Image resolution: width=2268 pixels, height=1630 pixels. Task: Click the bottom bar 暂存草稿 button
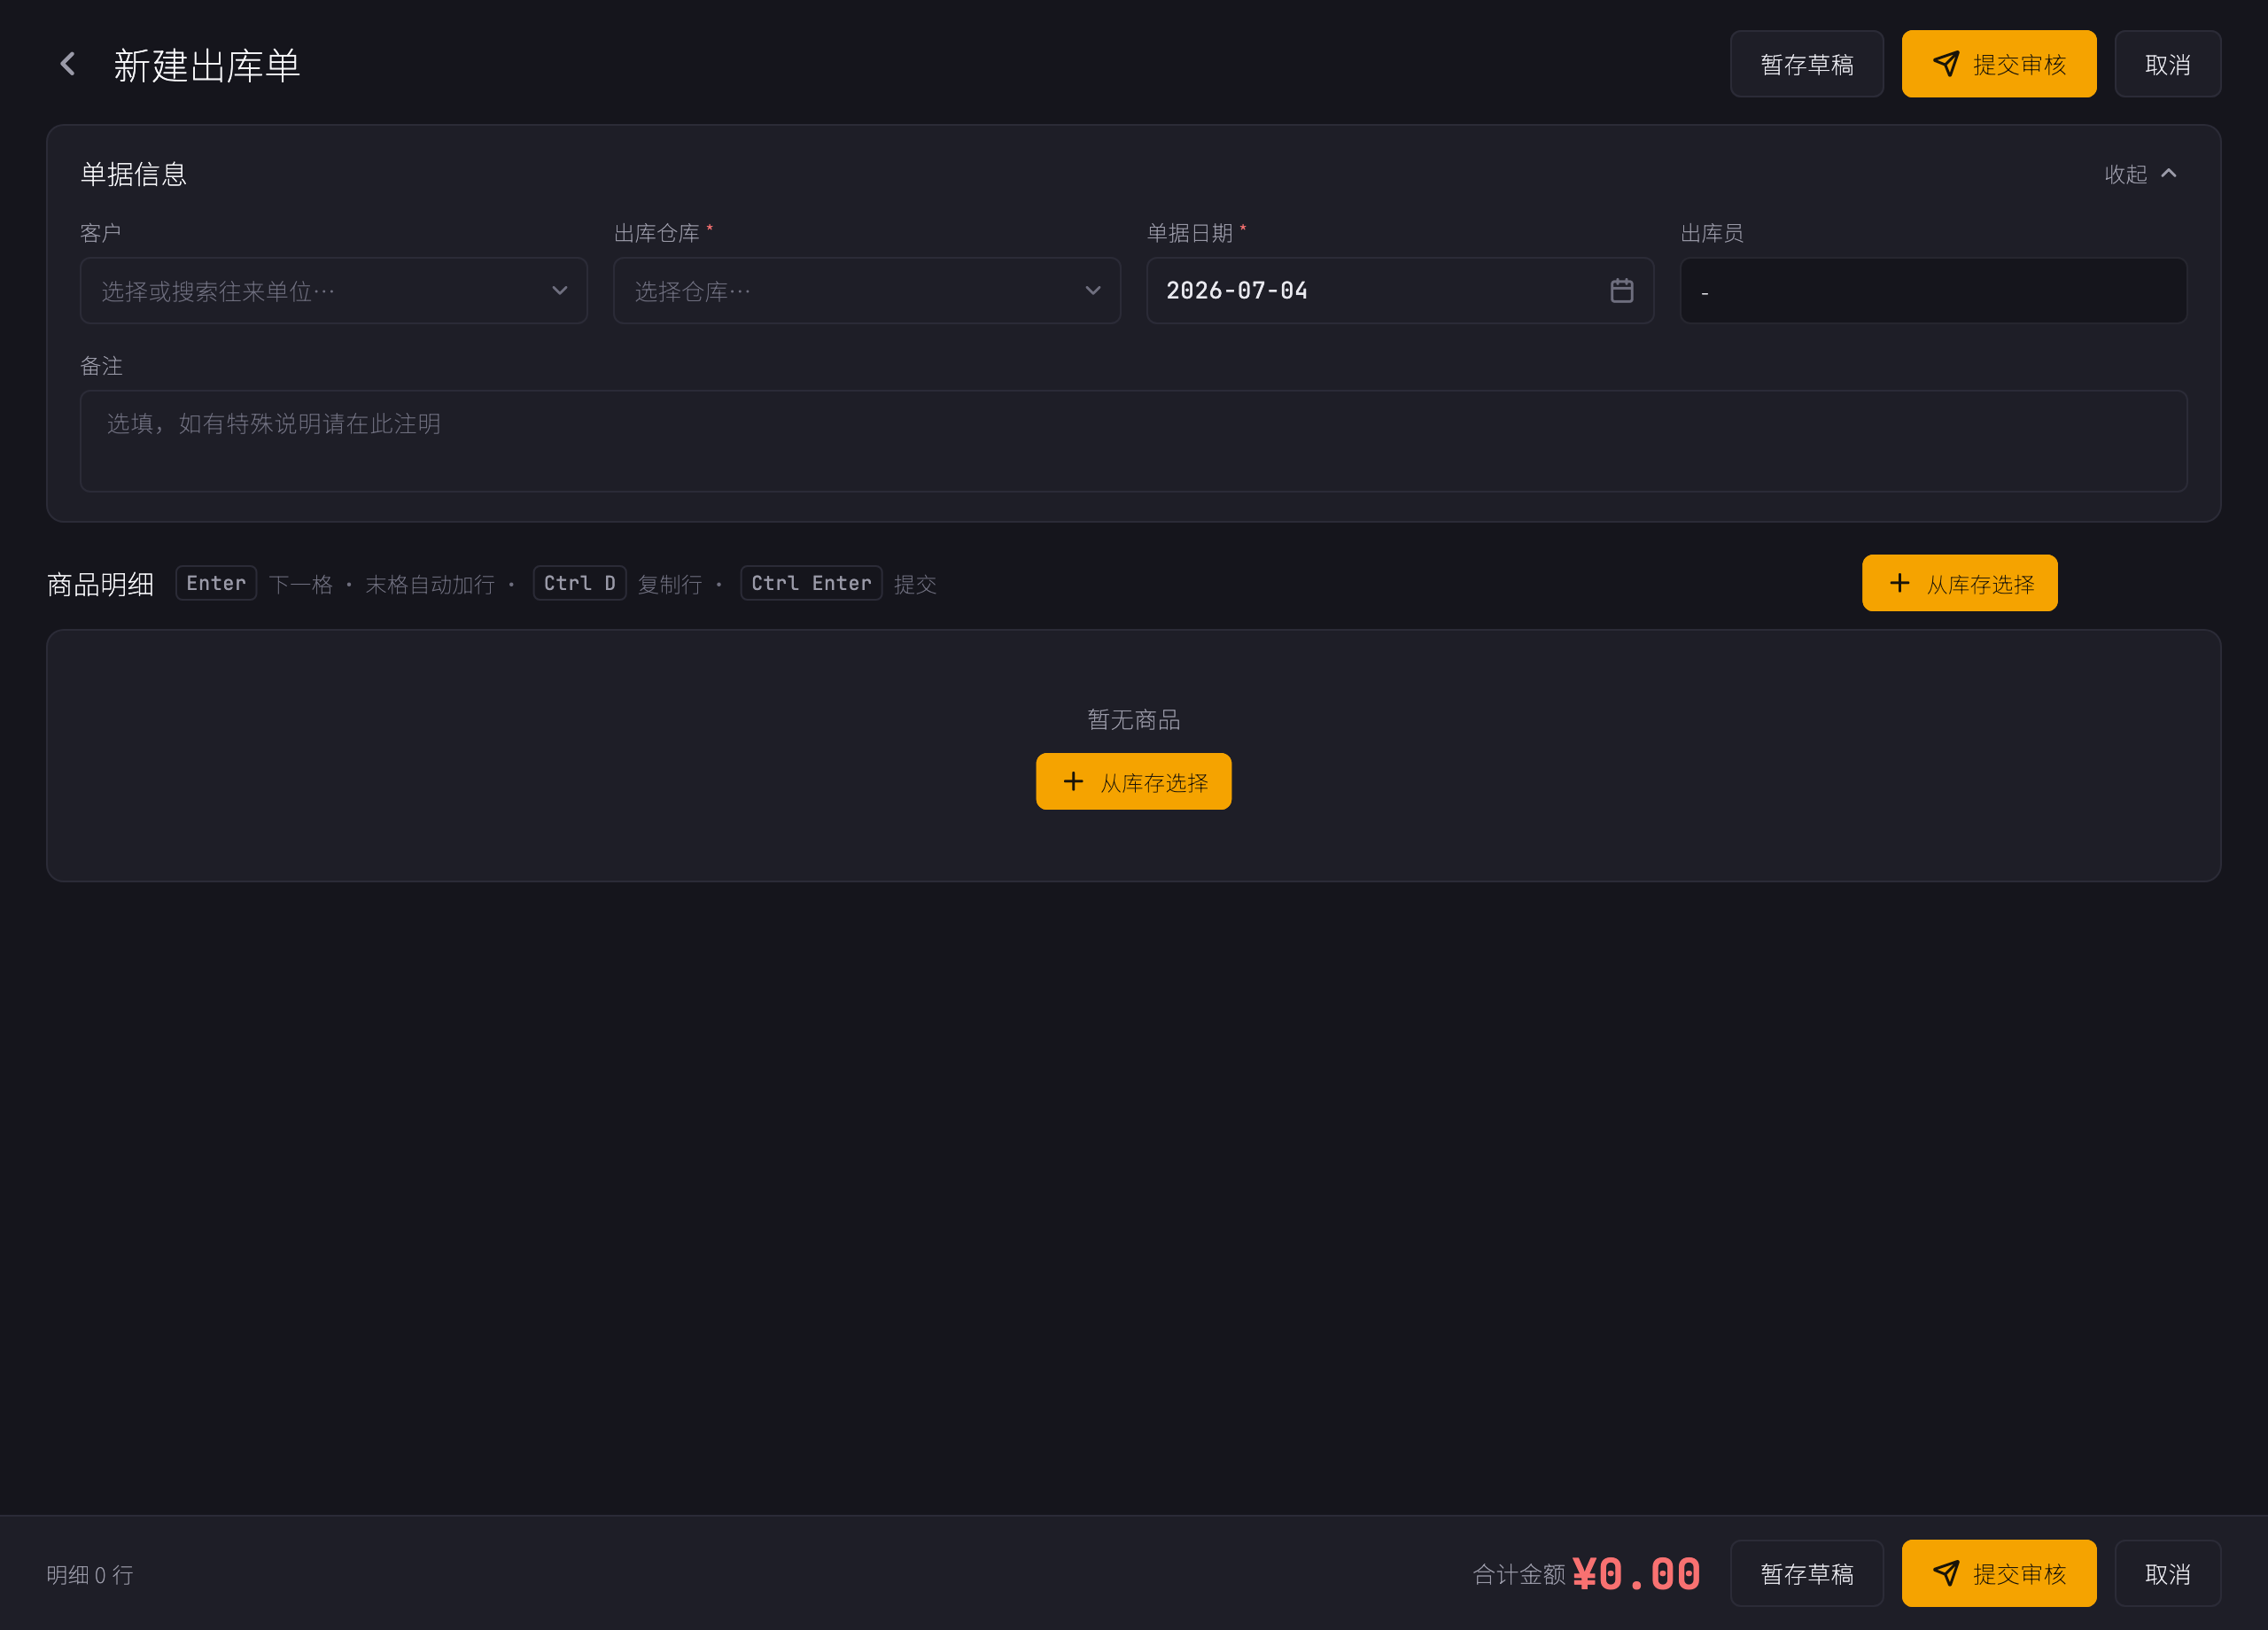pos(1806,1573)
